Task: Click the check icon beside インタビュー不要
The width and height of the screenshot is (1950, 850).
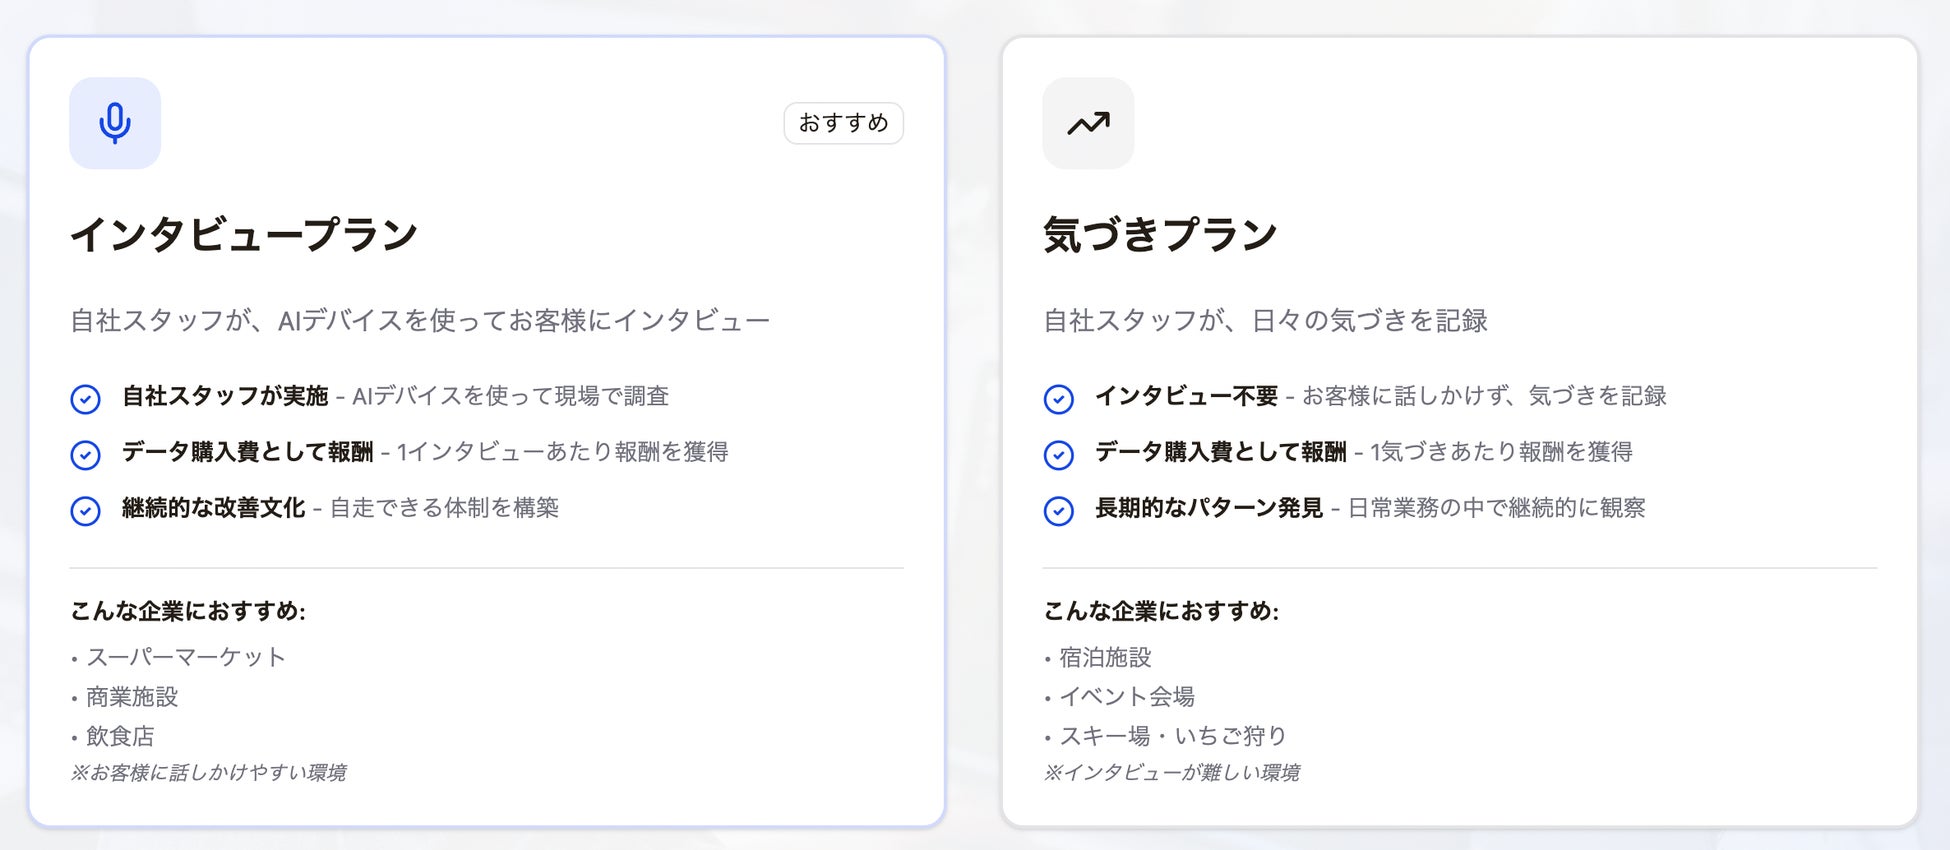Action: coord(1058,399)
